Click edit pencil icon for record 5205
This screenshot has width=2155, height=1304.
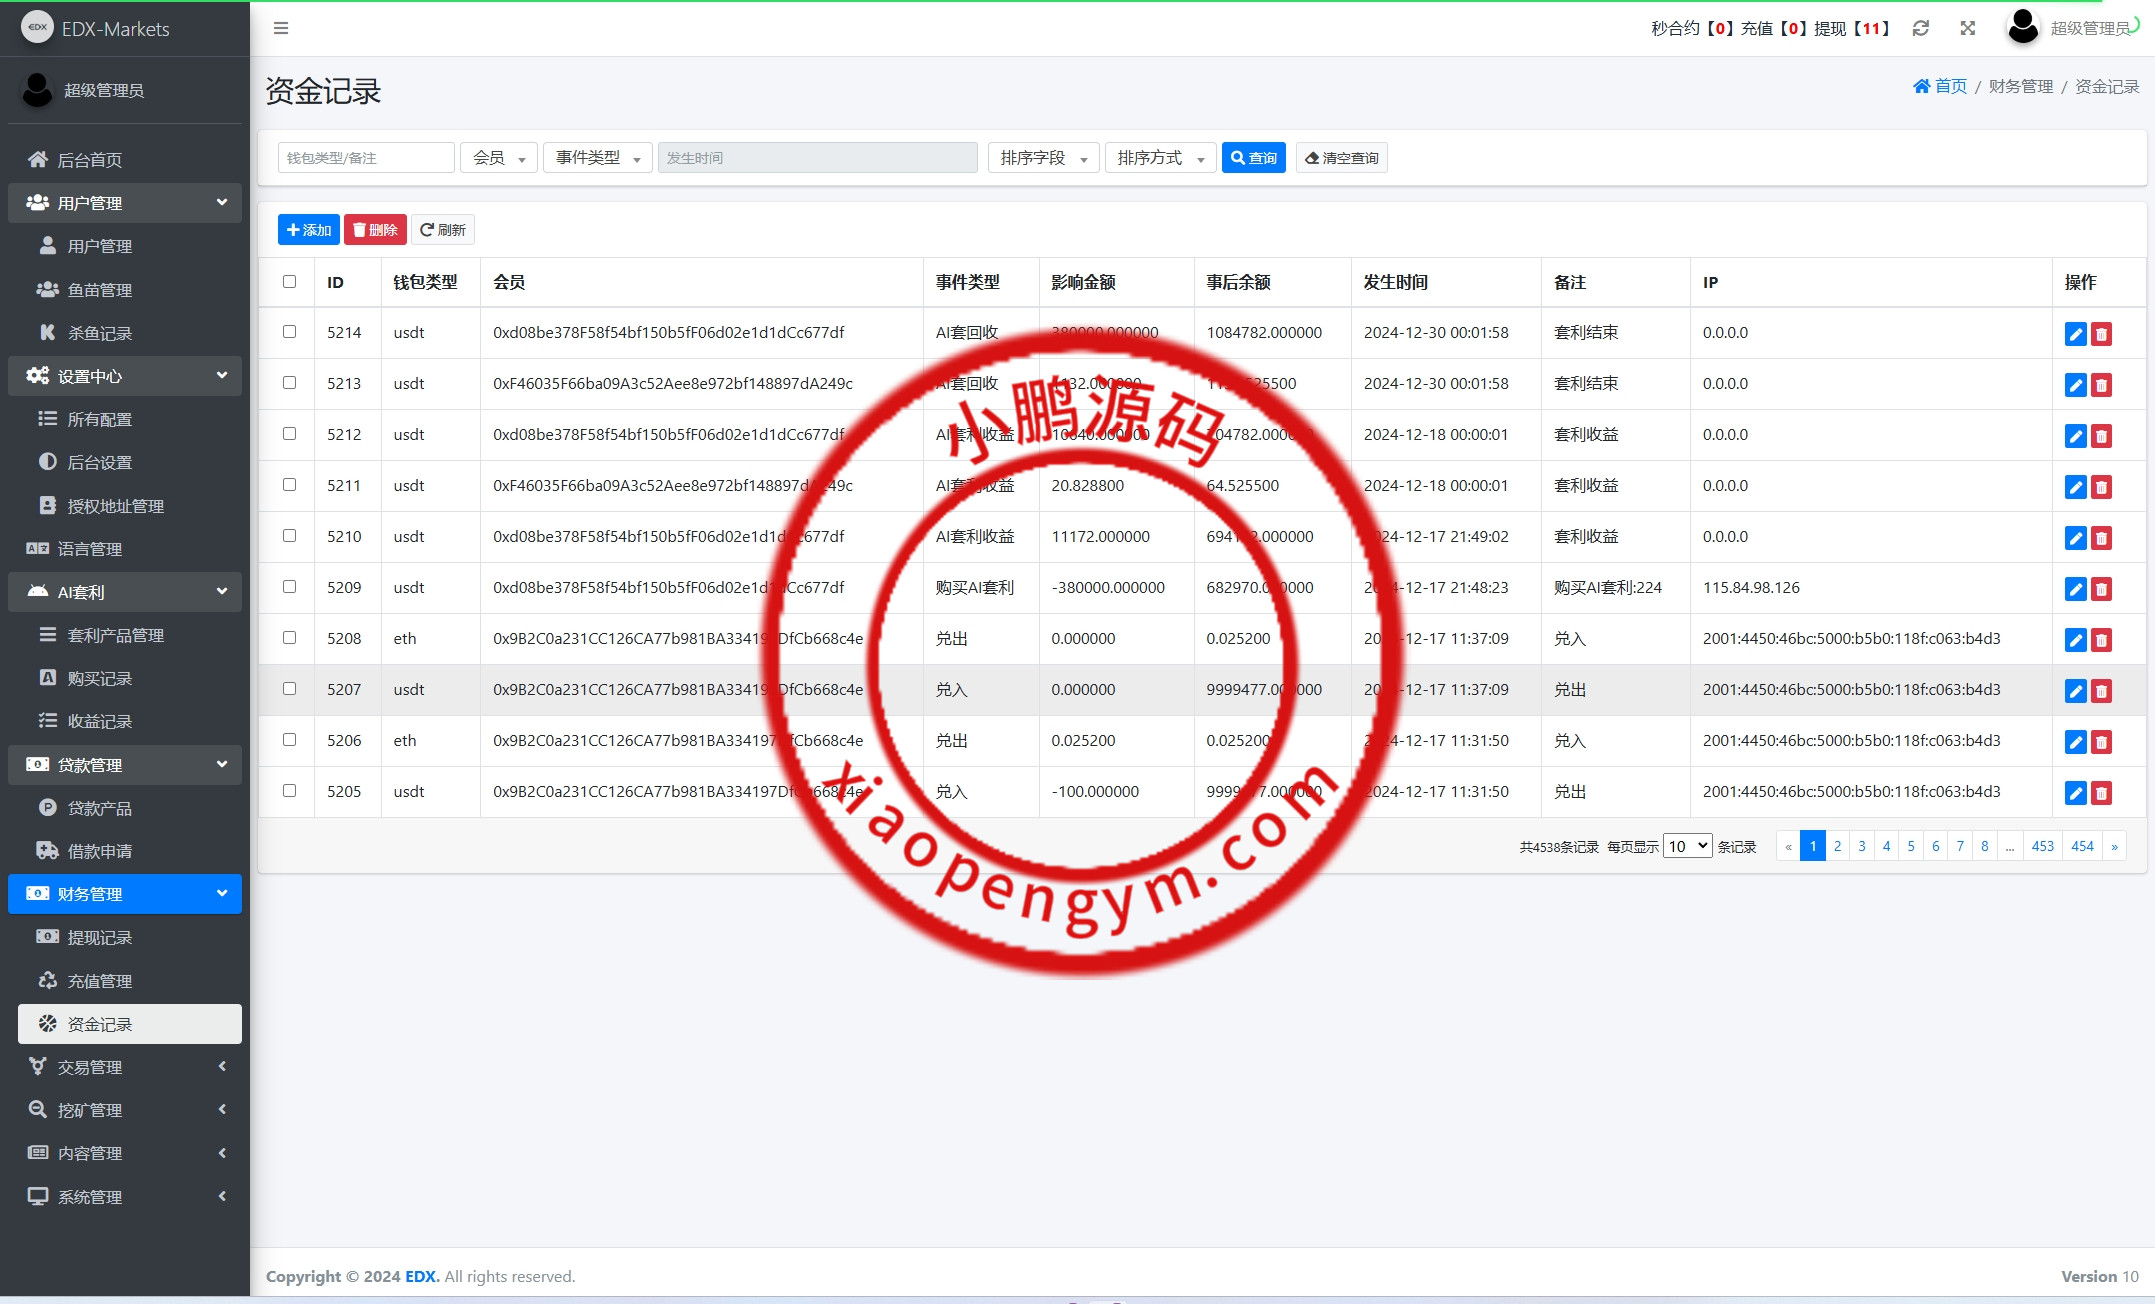click(x=2075, y=793)
